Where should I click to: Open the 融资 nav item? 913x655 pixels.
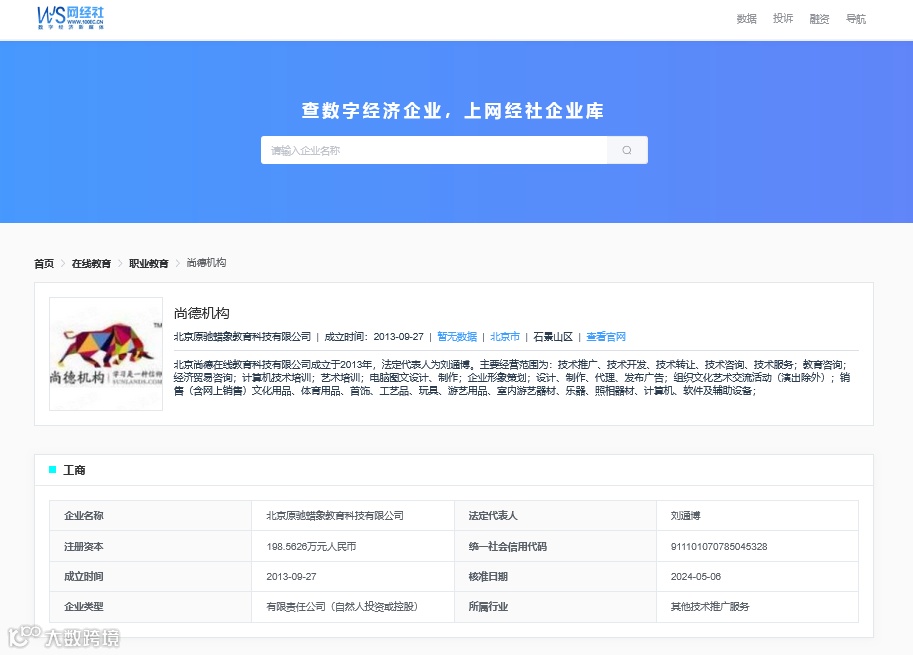pos(819,19)
